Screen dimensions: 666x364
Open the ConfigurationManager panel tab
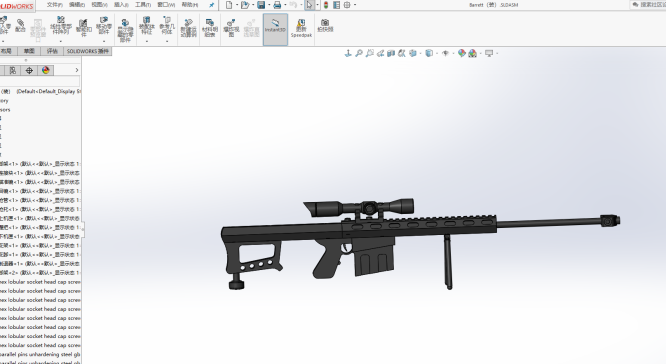(13, 70)
